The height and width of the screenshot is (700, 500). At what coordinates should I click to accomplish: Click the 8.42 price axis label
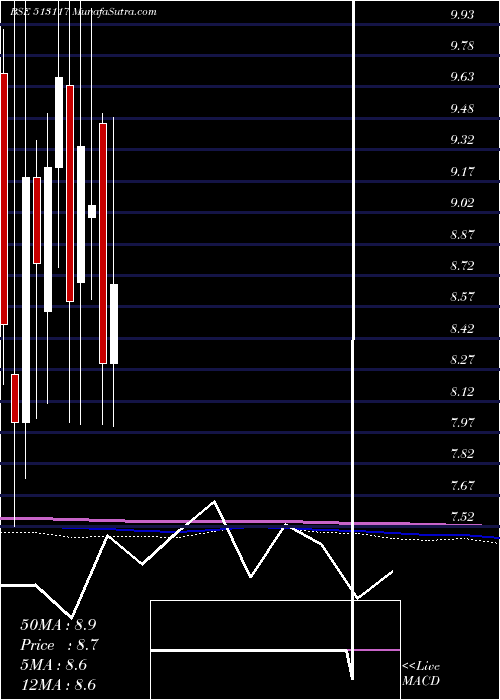(x=462, y=329)
